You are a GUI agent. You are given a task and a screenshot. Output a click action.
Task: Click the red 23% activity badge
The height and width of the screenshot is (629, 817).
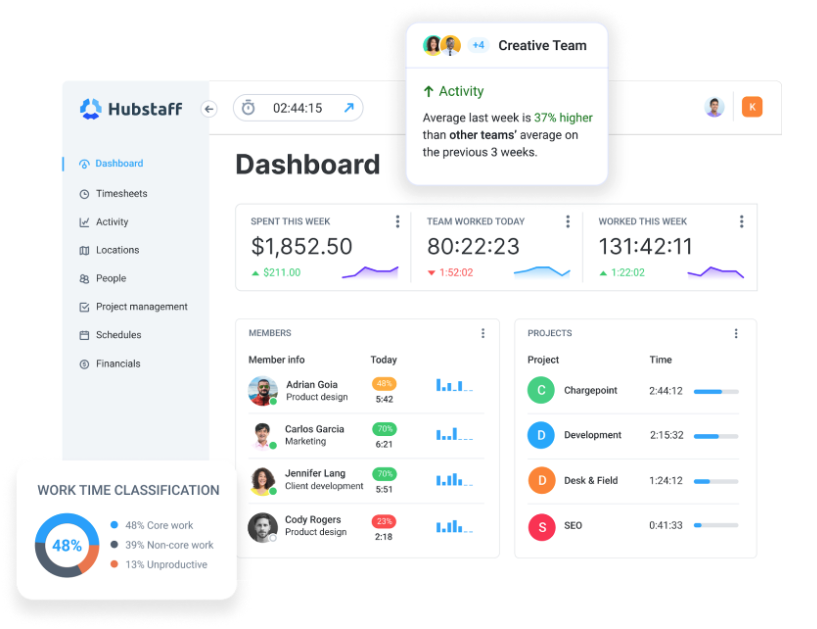click(384, 521)
